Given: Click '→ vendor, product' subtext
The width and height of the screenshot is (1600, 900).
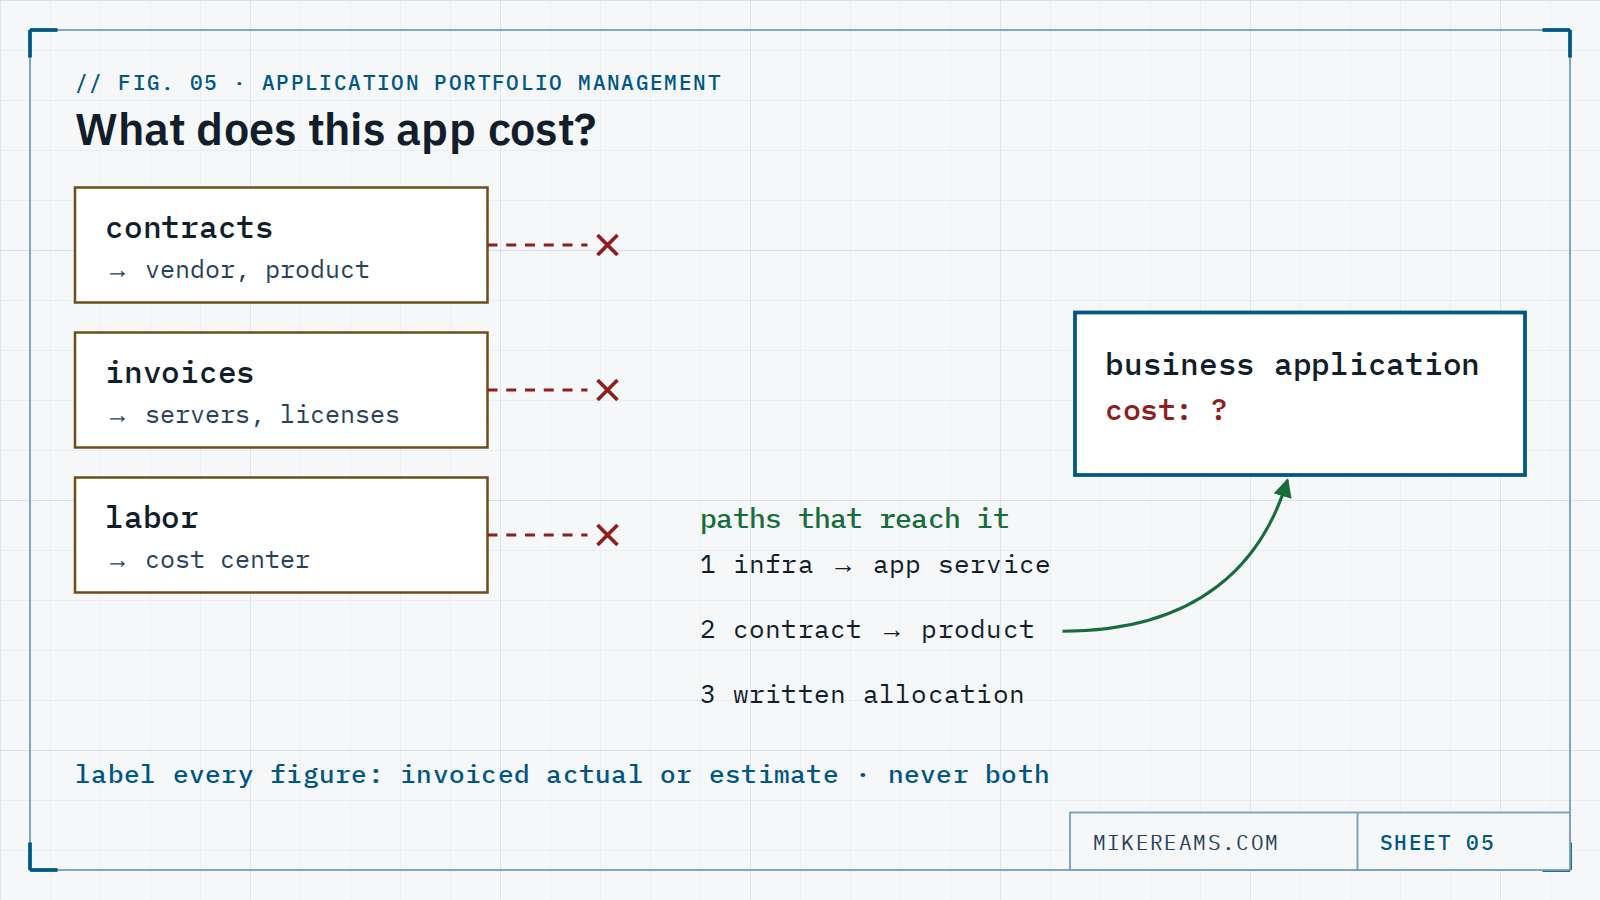Looking at the screenshot, I should tap(239, 270).
